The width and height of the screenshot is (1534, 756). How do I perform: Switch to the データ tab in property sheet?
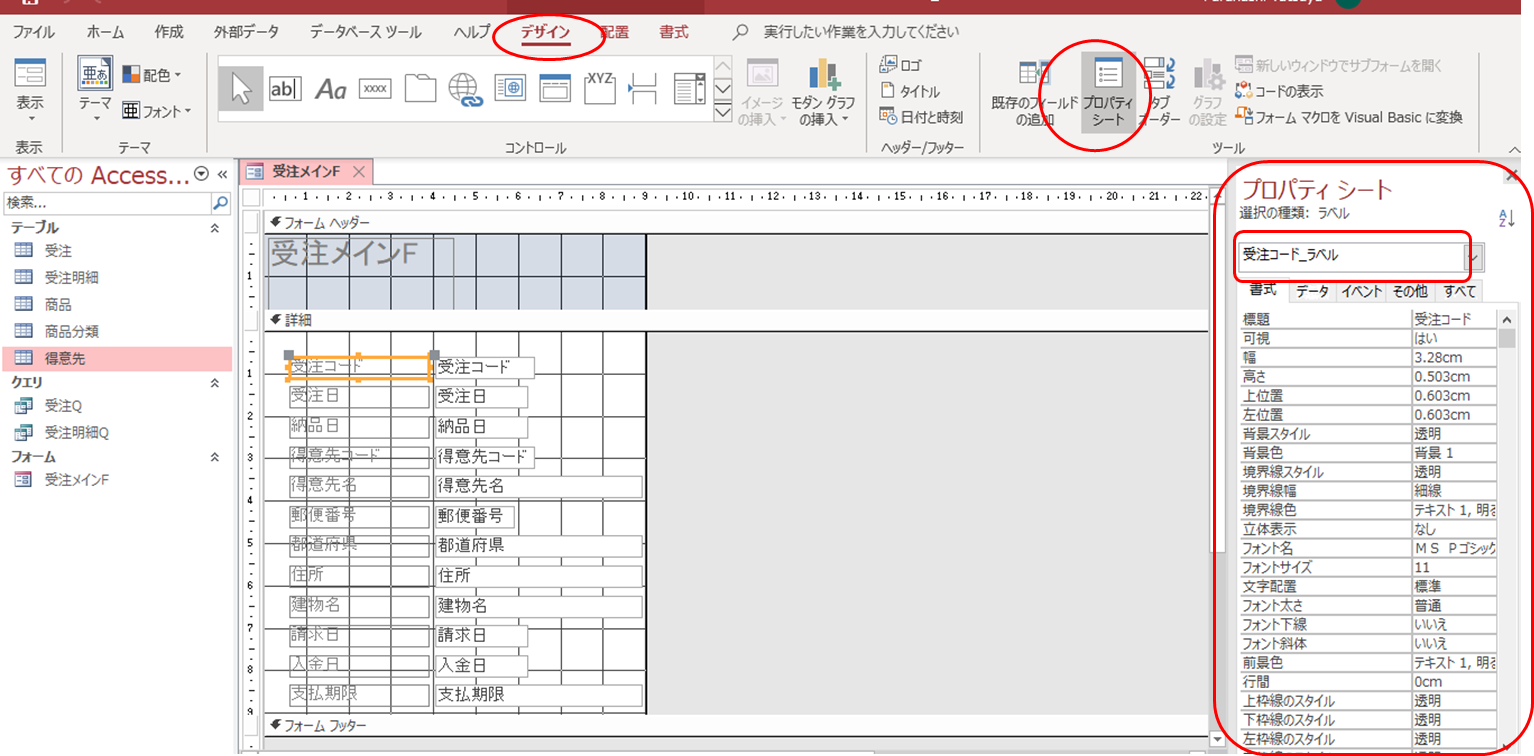point(1312,291)
